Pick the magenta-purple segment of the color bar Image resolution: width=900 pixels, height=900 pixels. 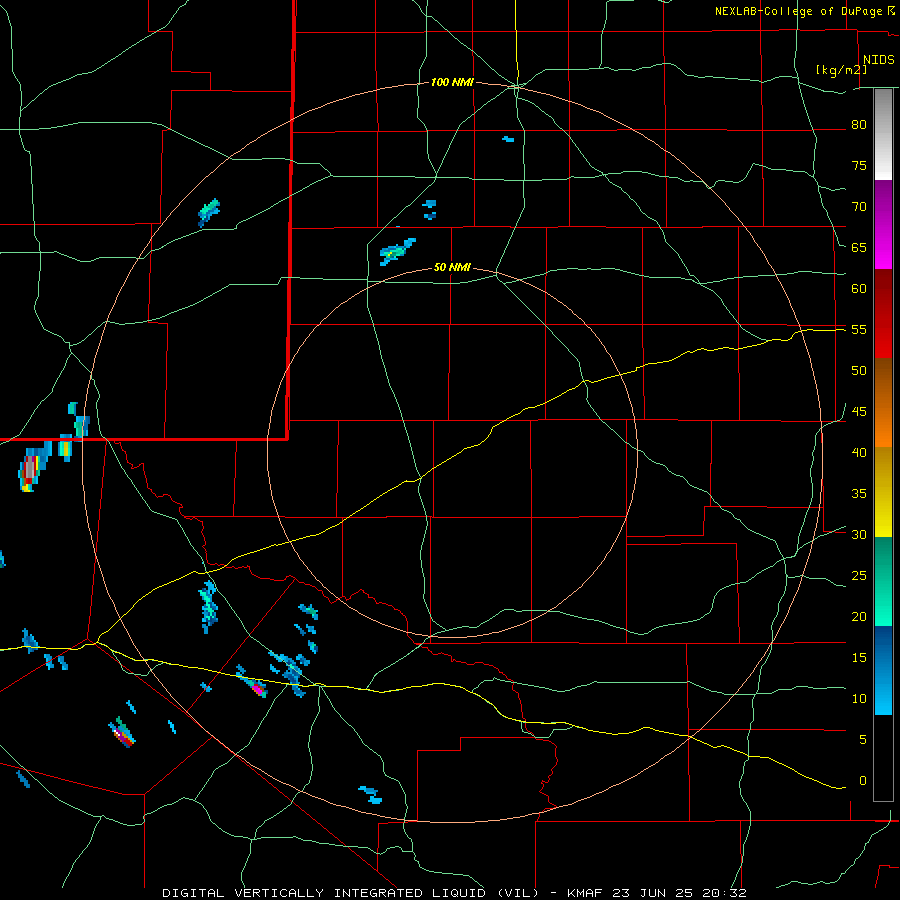[x=883, y=225]
